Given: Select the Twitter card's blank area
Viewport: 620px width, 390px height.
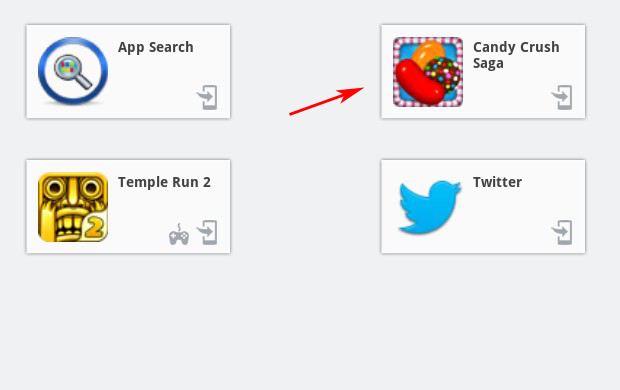Looking at the screenshot, I should point(510,222).
